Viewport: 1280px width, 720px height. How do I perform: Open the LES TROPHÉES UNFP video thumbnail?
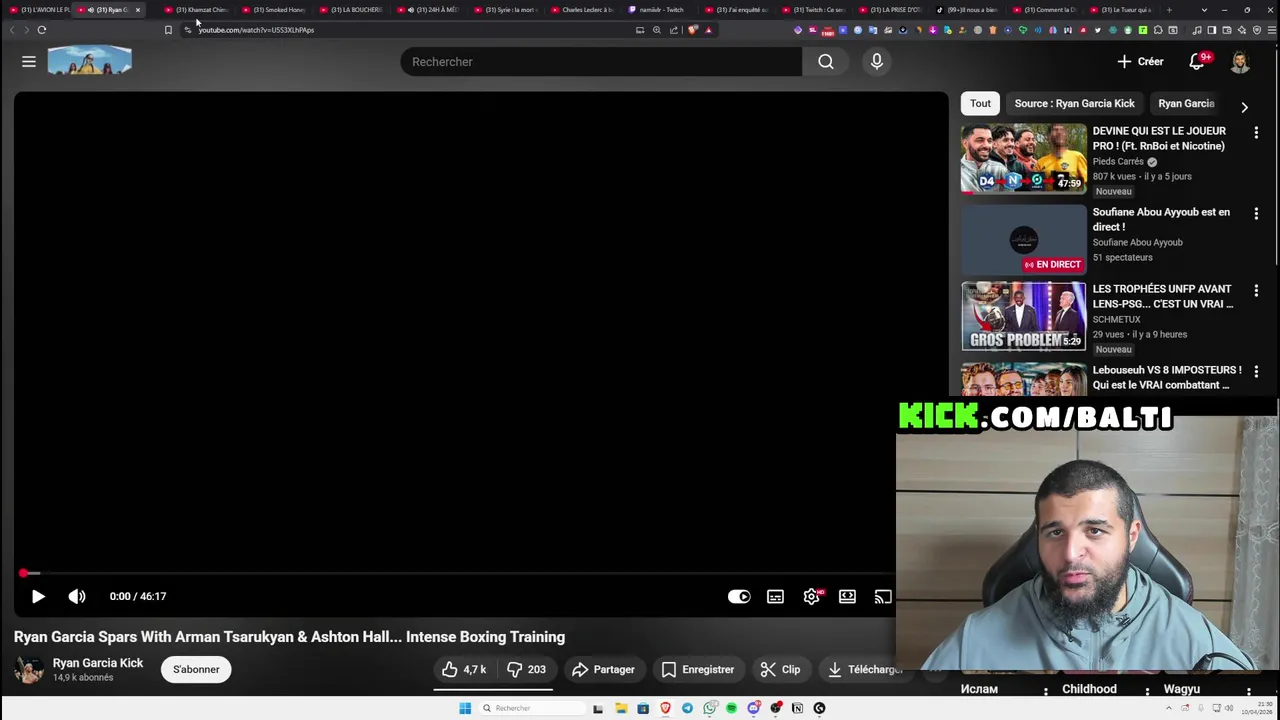coord(1023,316)
